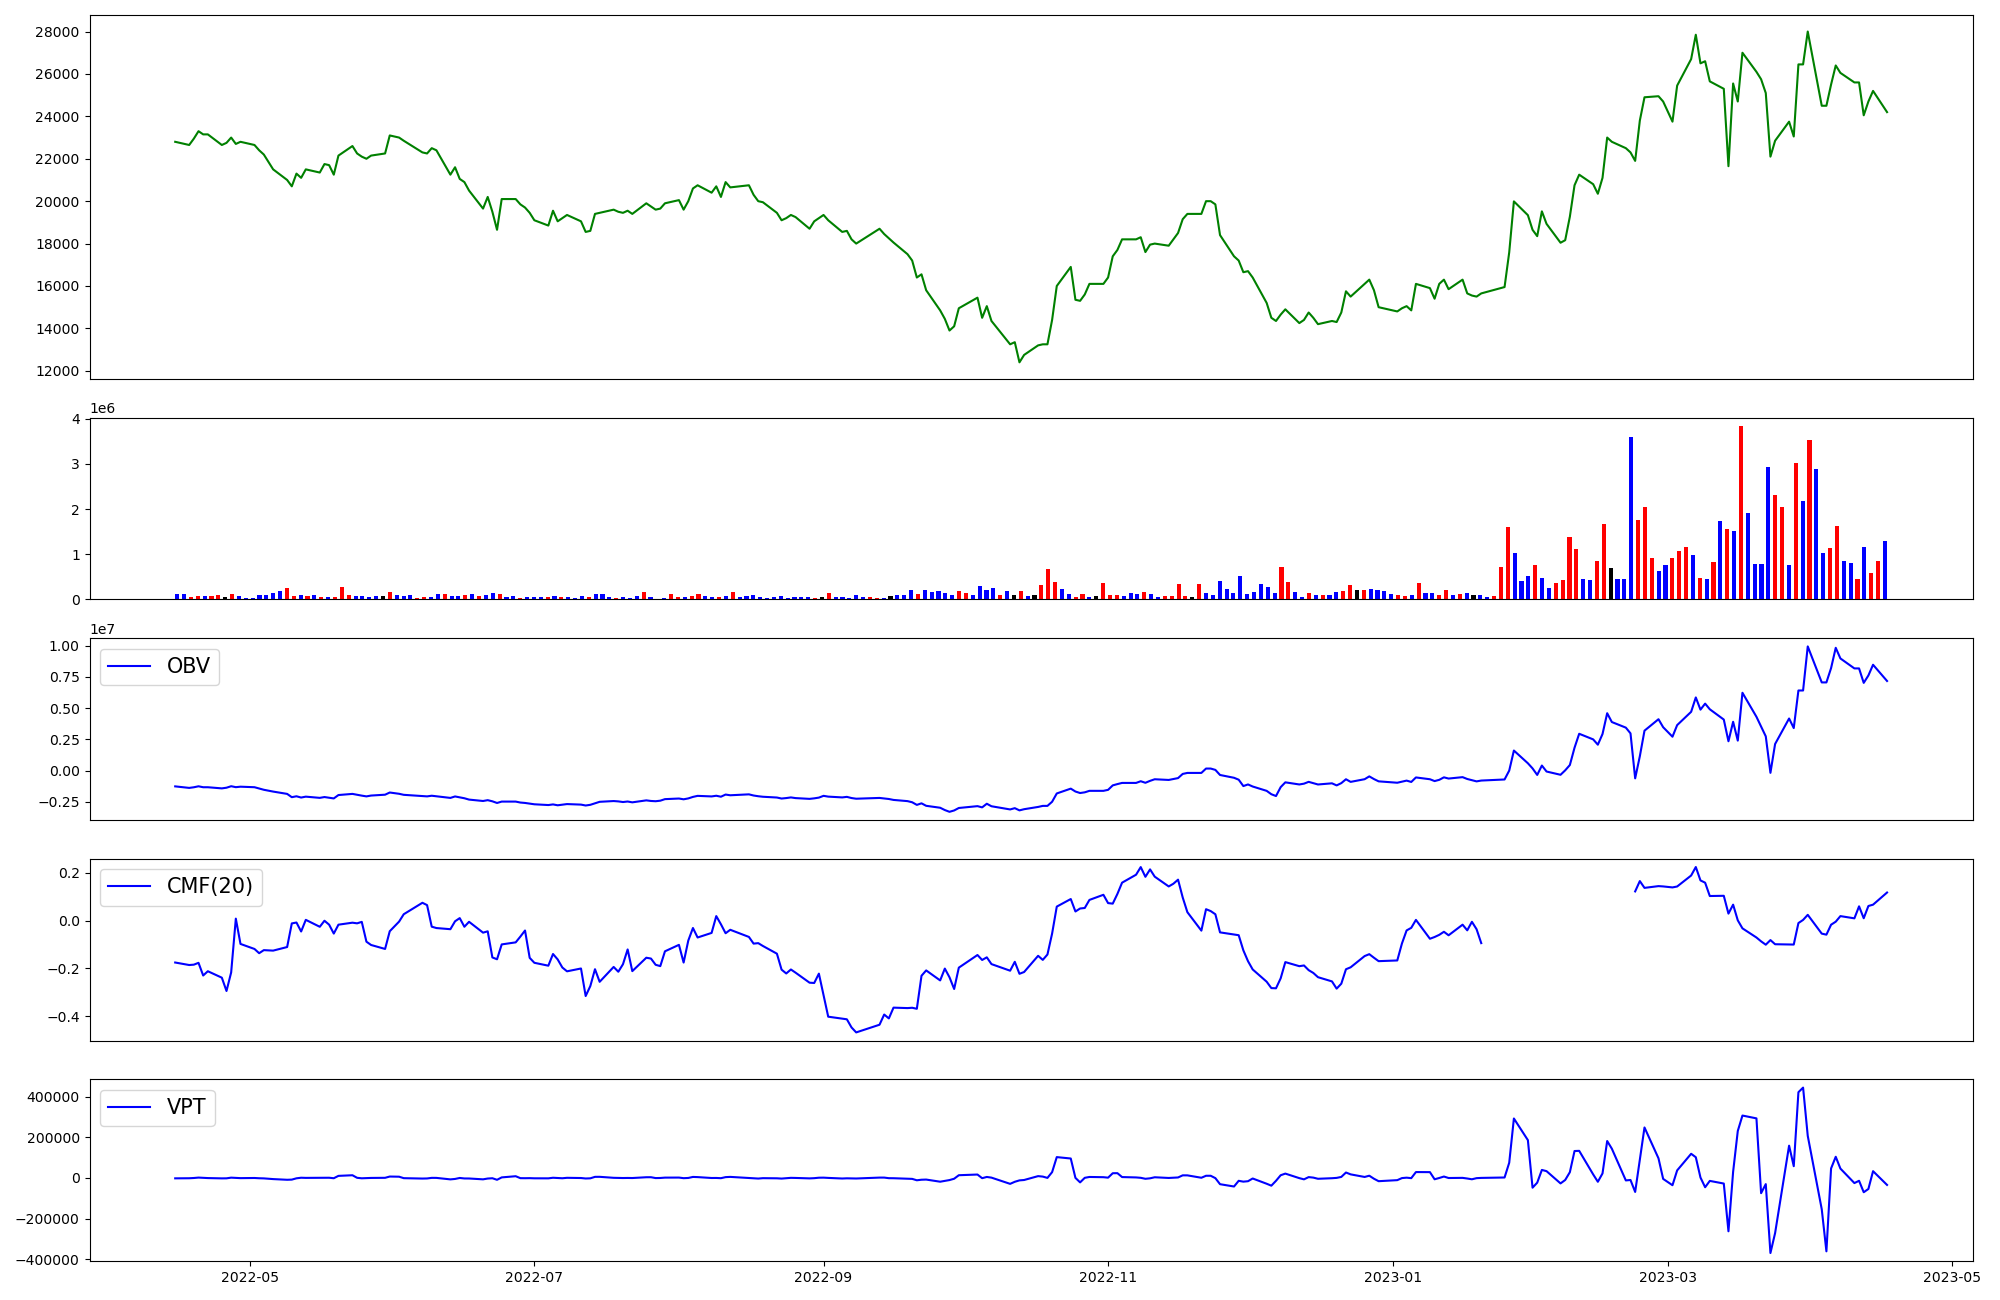Click the 2023-03 date tick label
This screenshot has height=1300, width=2000.
tap(1668, 1277)
